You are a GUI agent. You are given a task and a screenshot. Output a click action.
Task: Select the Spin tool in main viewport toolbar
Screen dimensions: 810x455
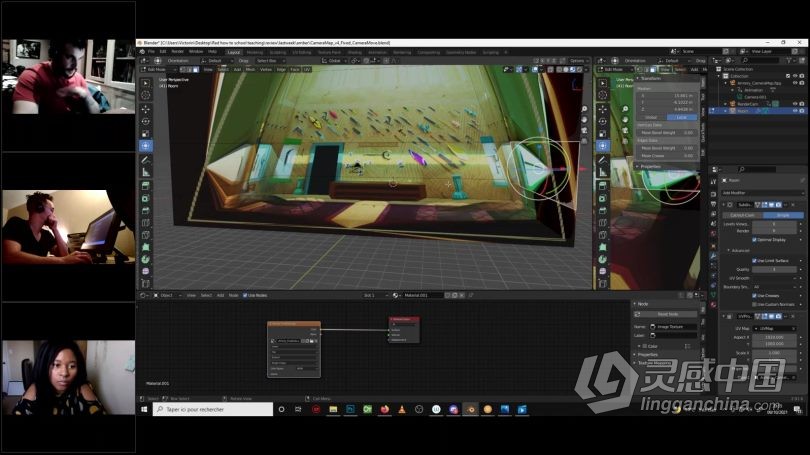(x=146, y=260)
